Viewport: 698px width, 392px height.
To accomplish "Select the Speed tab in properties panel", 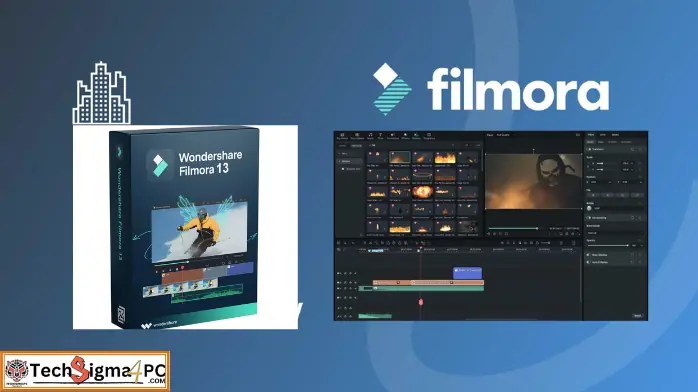I will 615,134.
